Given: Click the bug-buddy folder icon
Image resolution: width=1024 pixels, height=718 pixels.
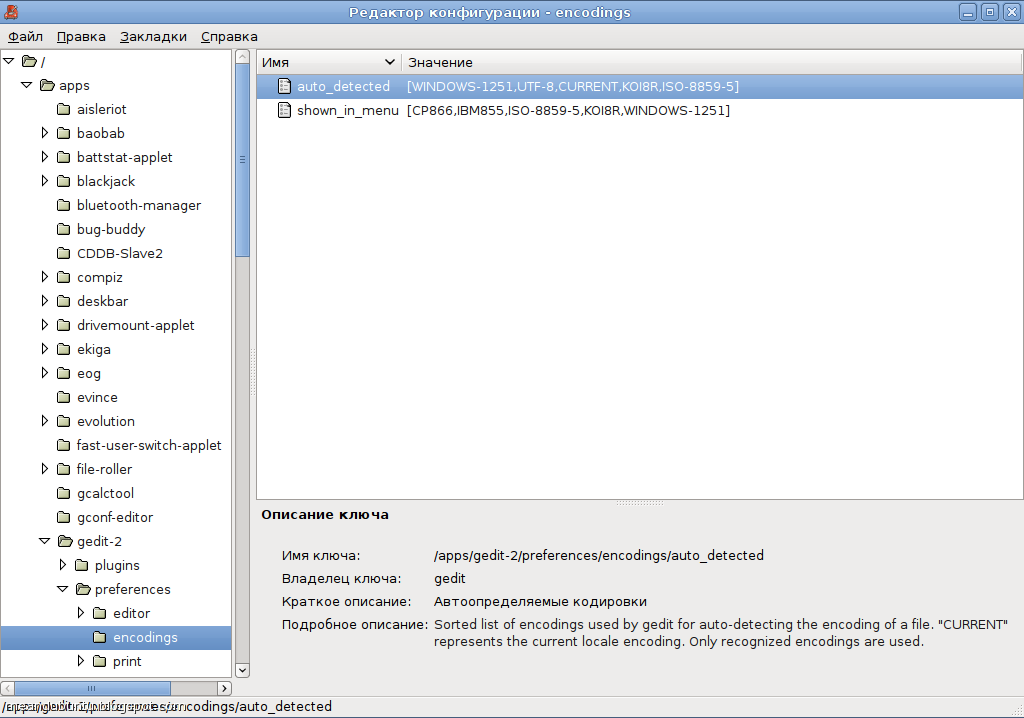Looking at the screenshot, I should click(63, 229).
